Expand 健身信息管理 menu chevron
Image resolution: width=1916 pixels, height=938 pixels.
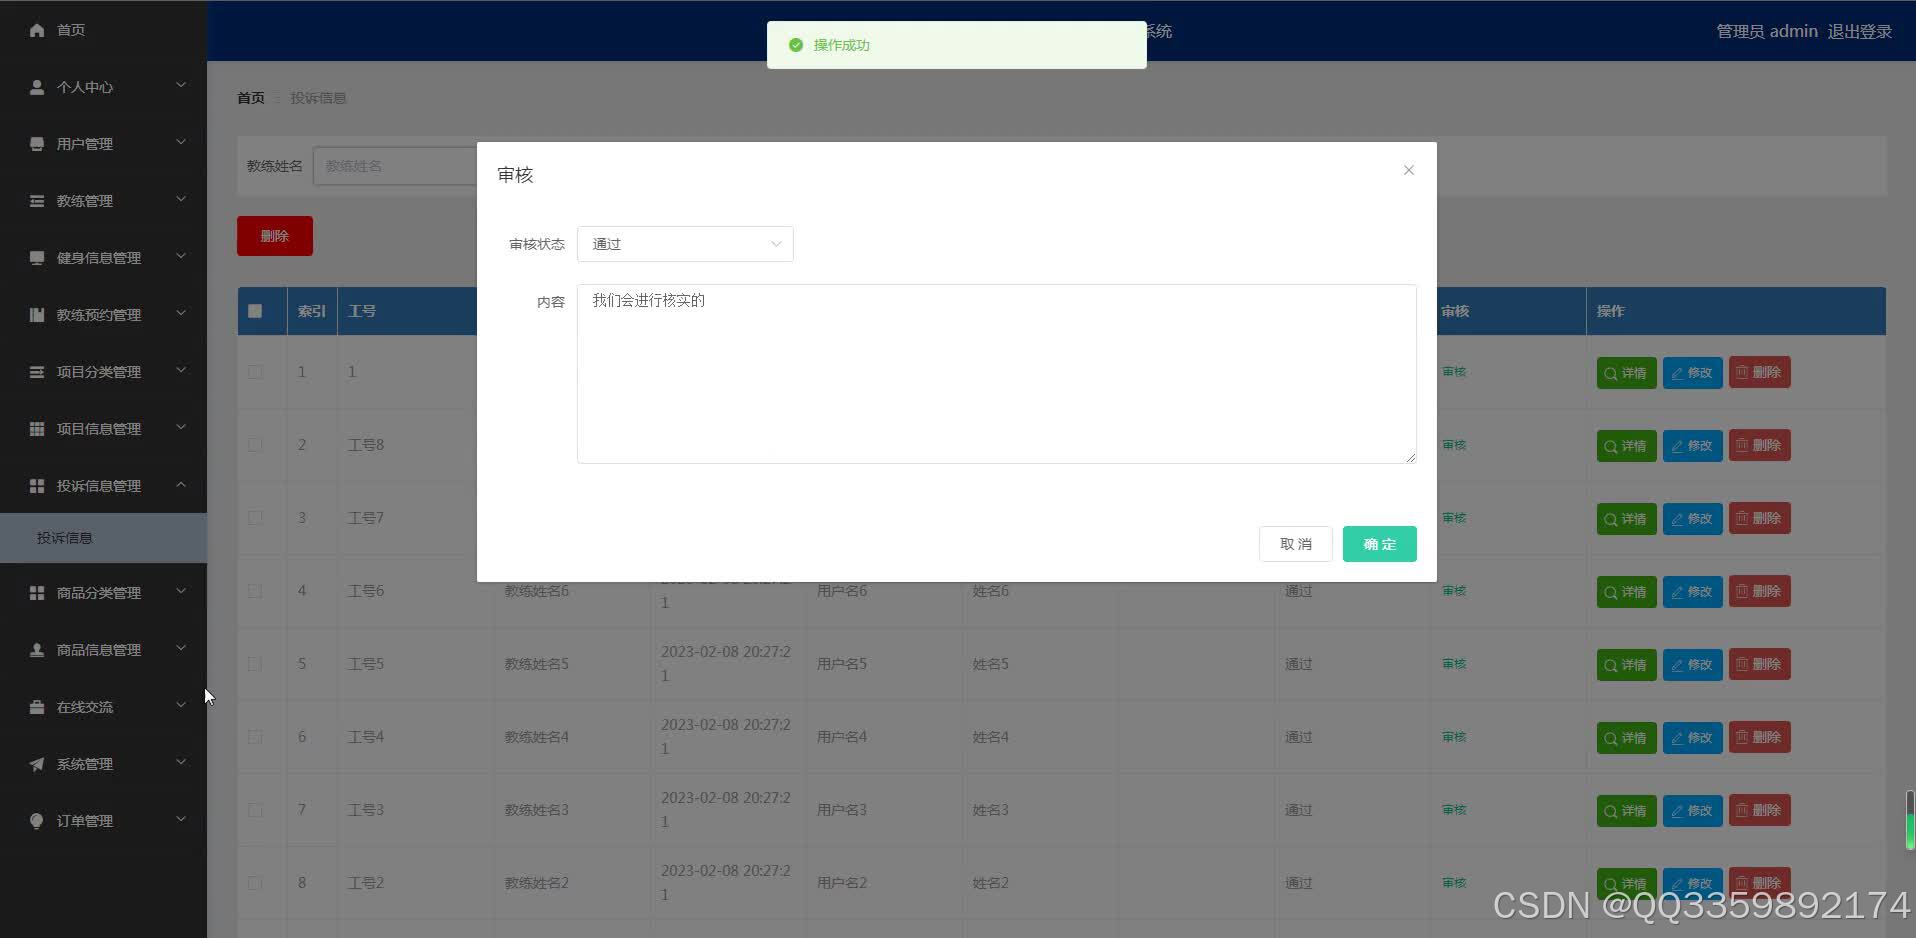click(181, 256)
